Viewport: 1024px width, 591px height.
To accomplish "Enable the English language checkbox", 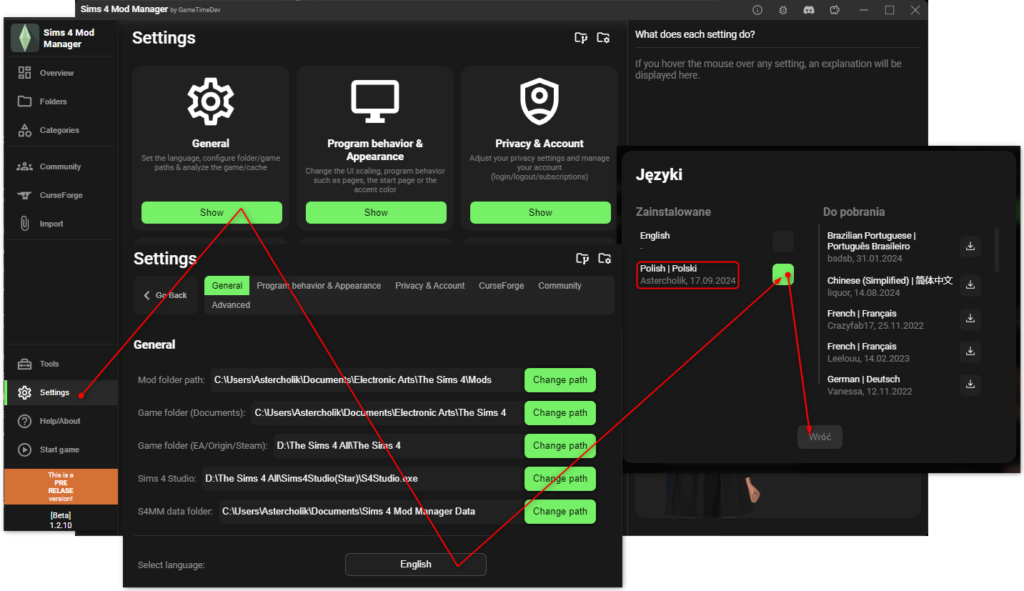I will point(783,241).
